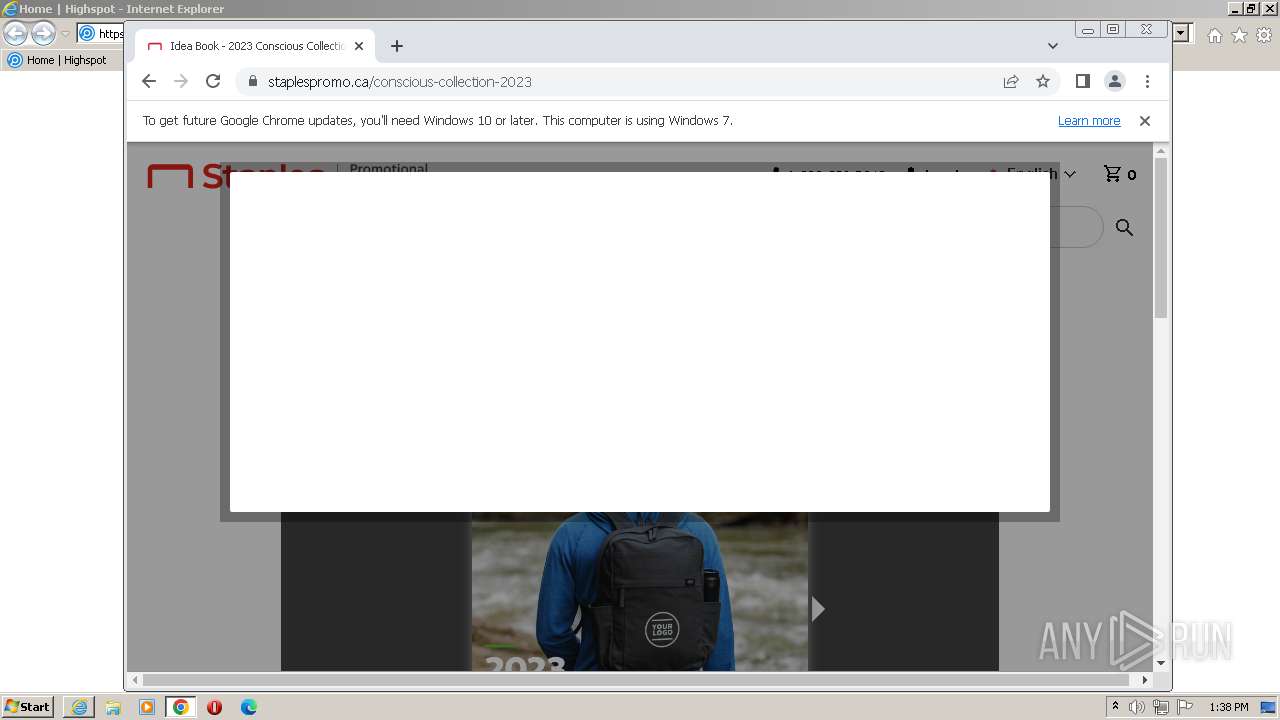Open the volume speaker icon in tray
1280x720 pixels.
point(1137,707)
